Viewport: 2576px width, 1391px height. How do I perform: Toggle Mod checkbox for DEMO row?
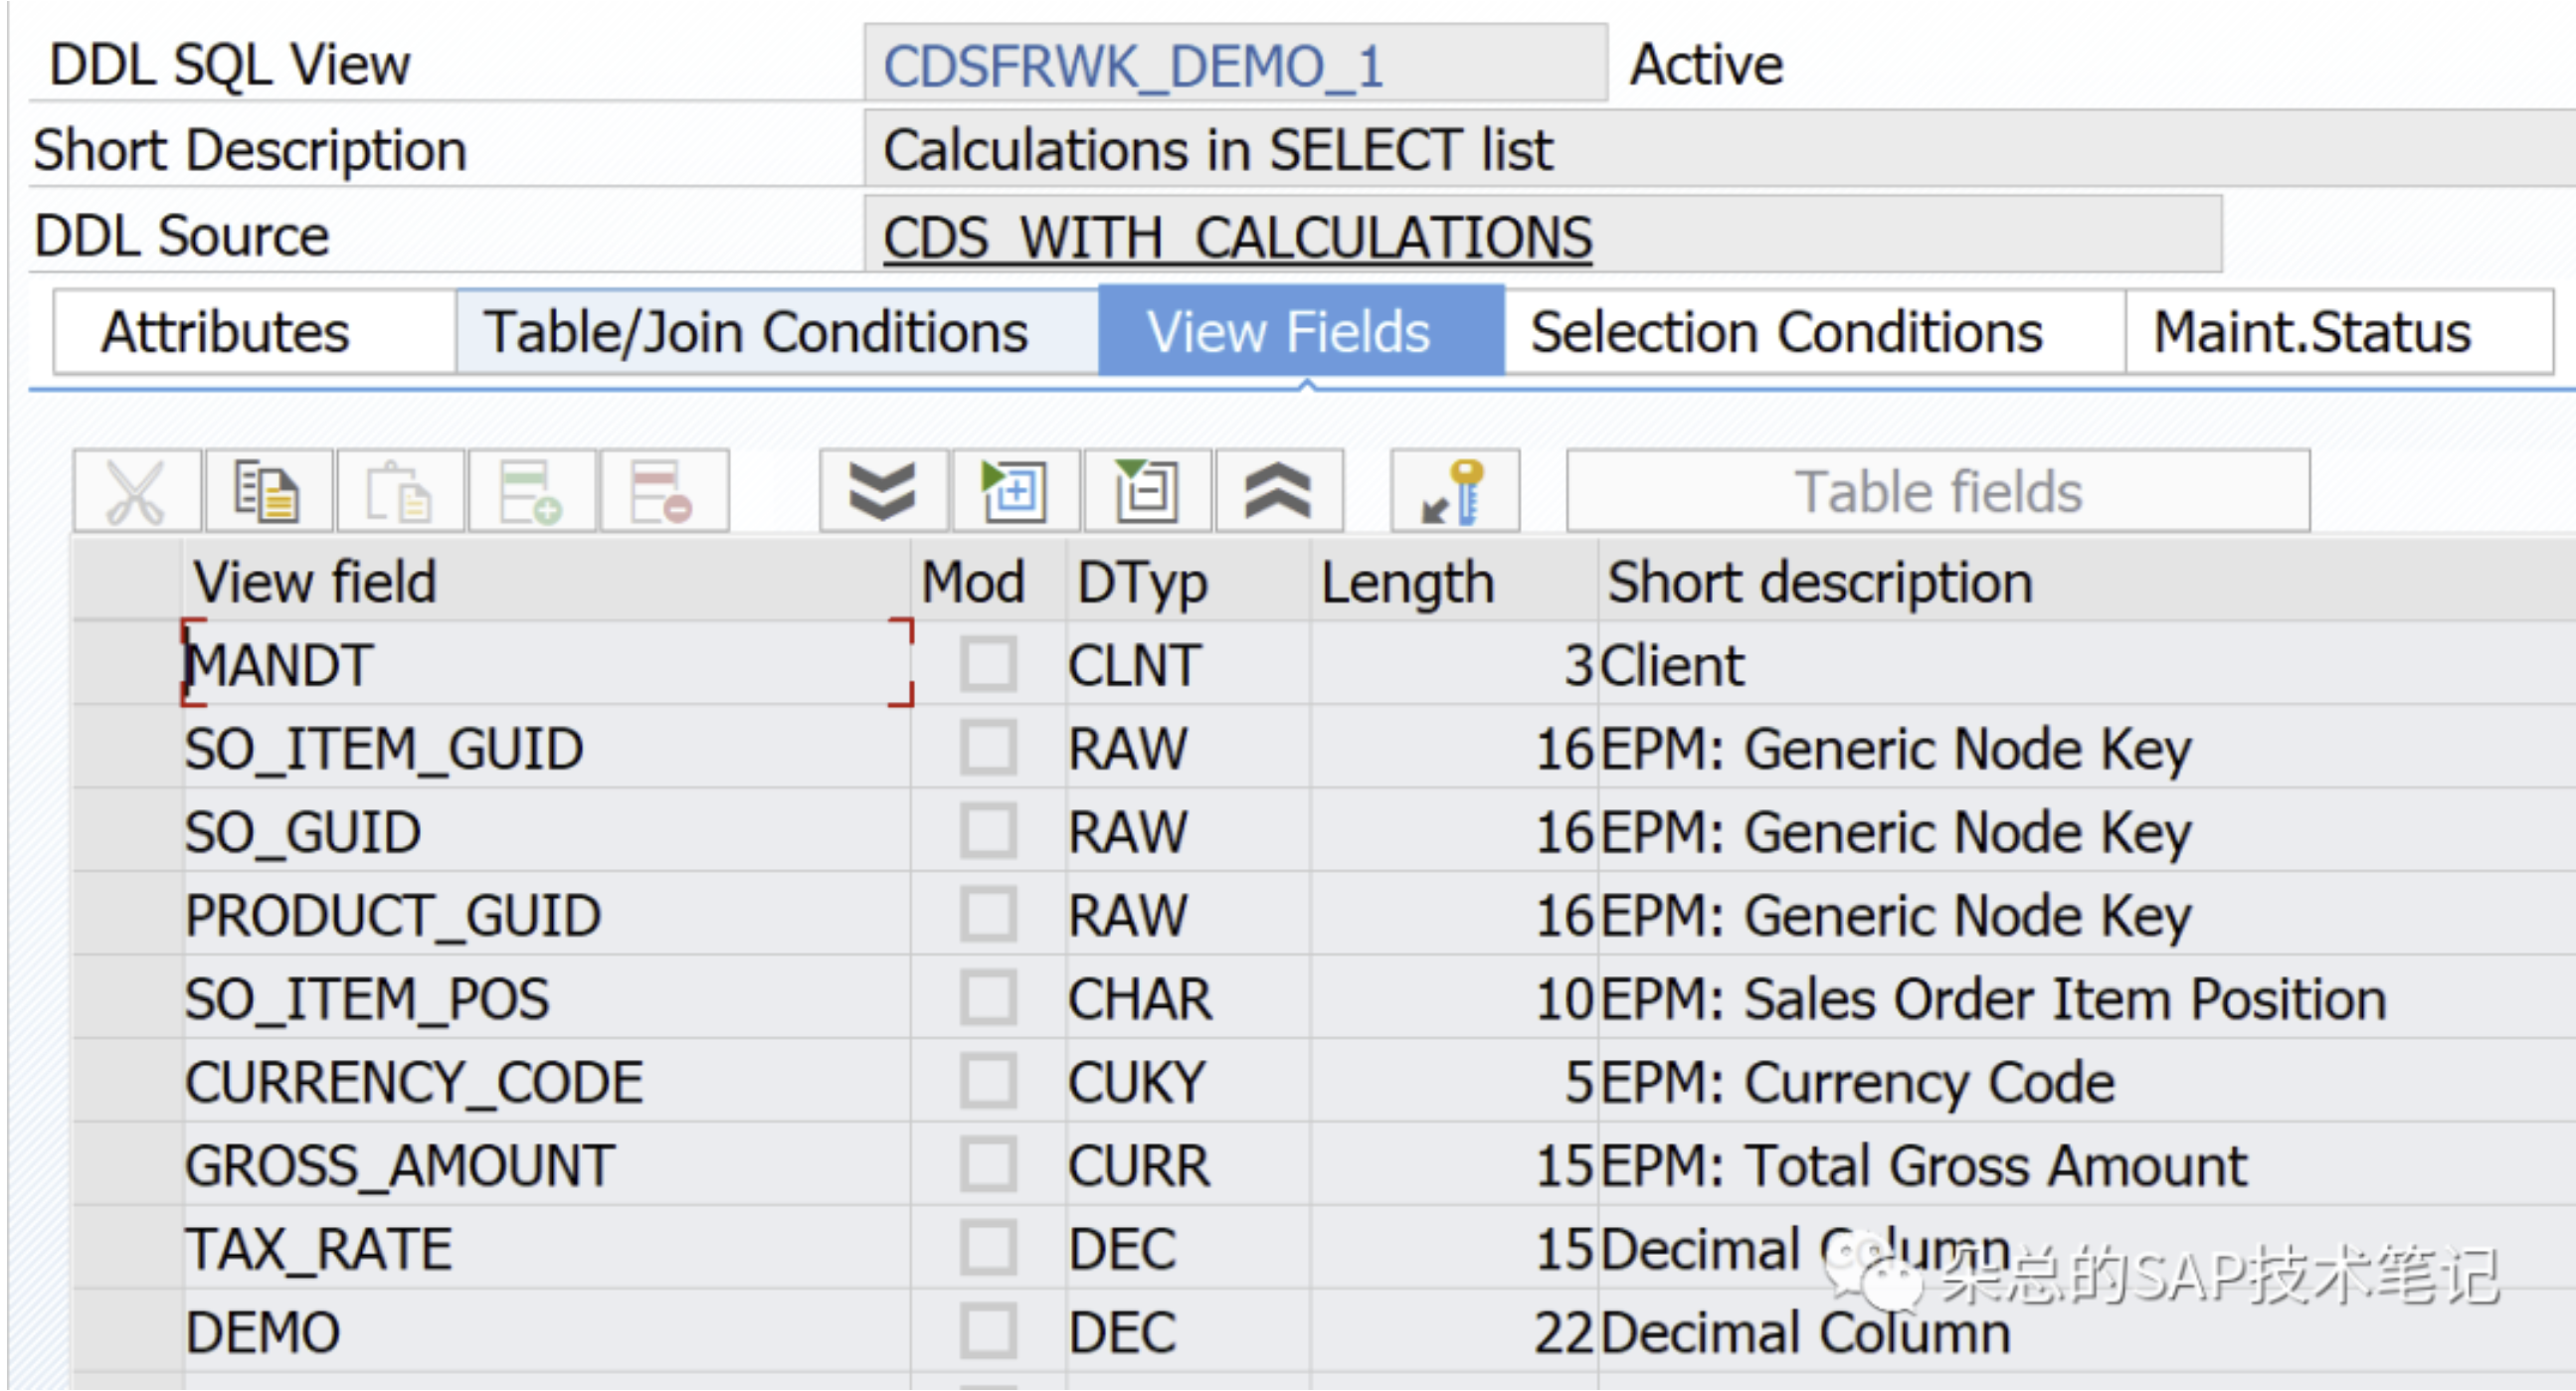click(988, 1331)
